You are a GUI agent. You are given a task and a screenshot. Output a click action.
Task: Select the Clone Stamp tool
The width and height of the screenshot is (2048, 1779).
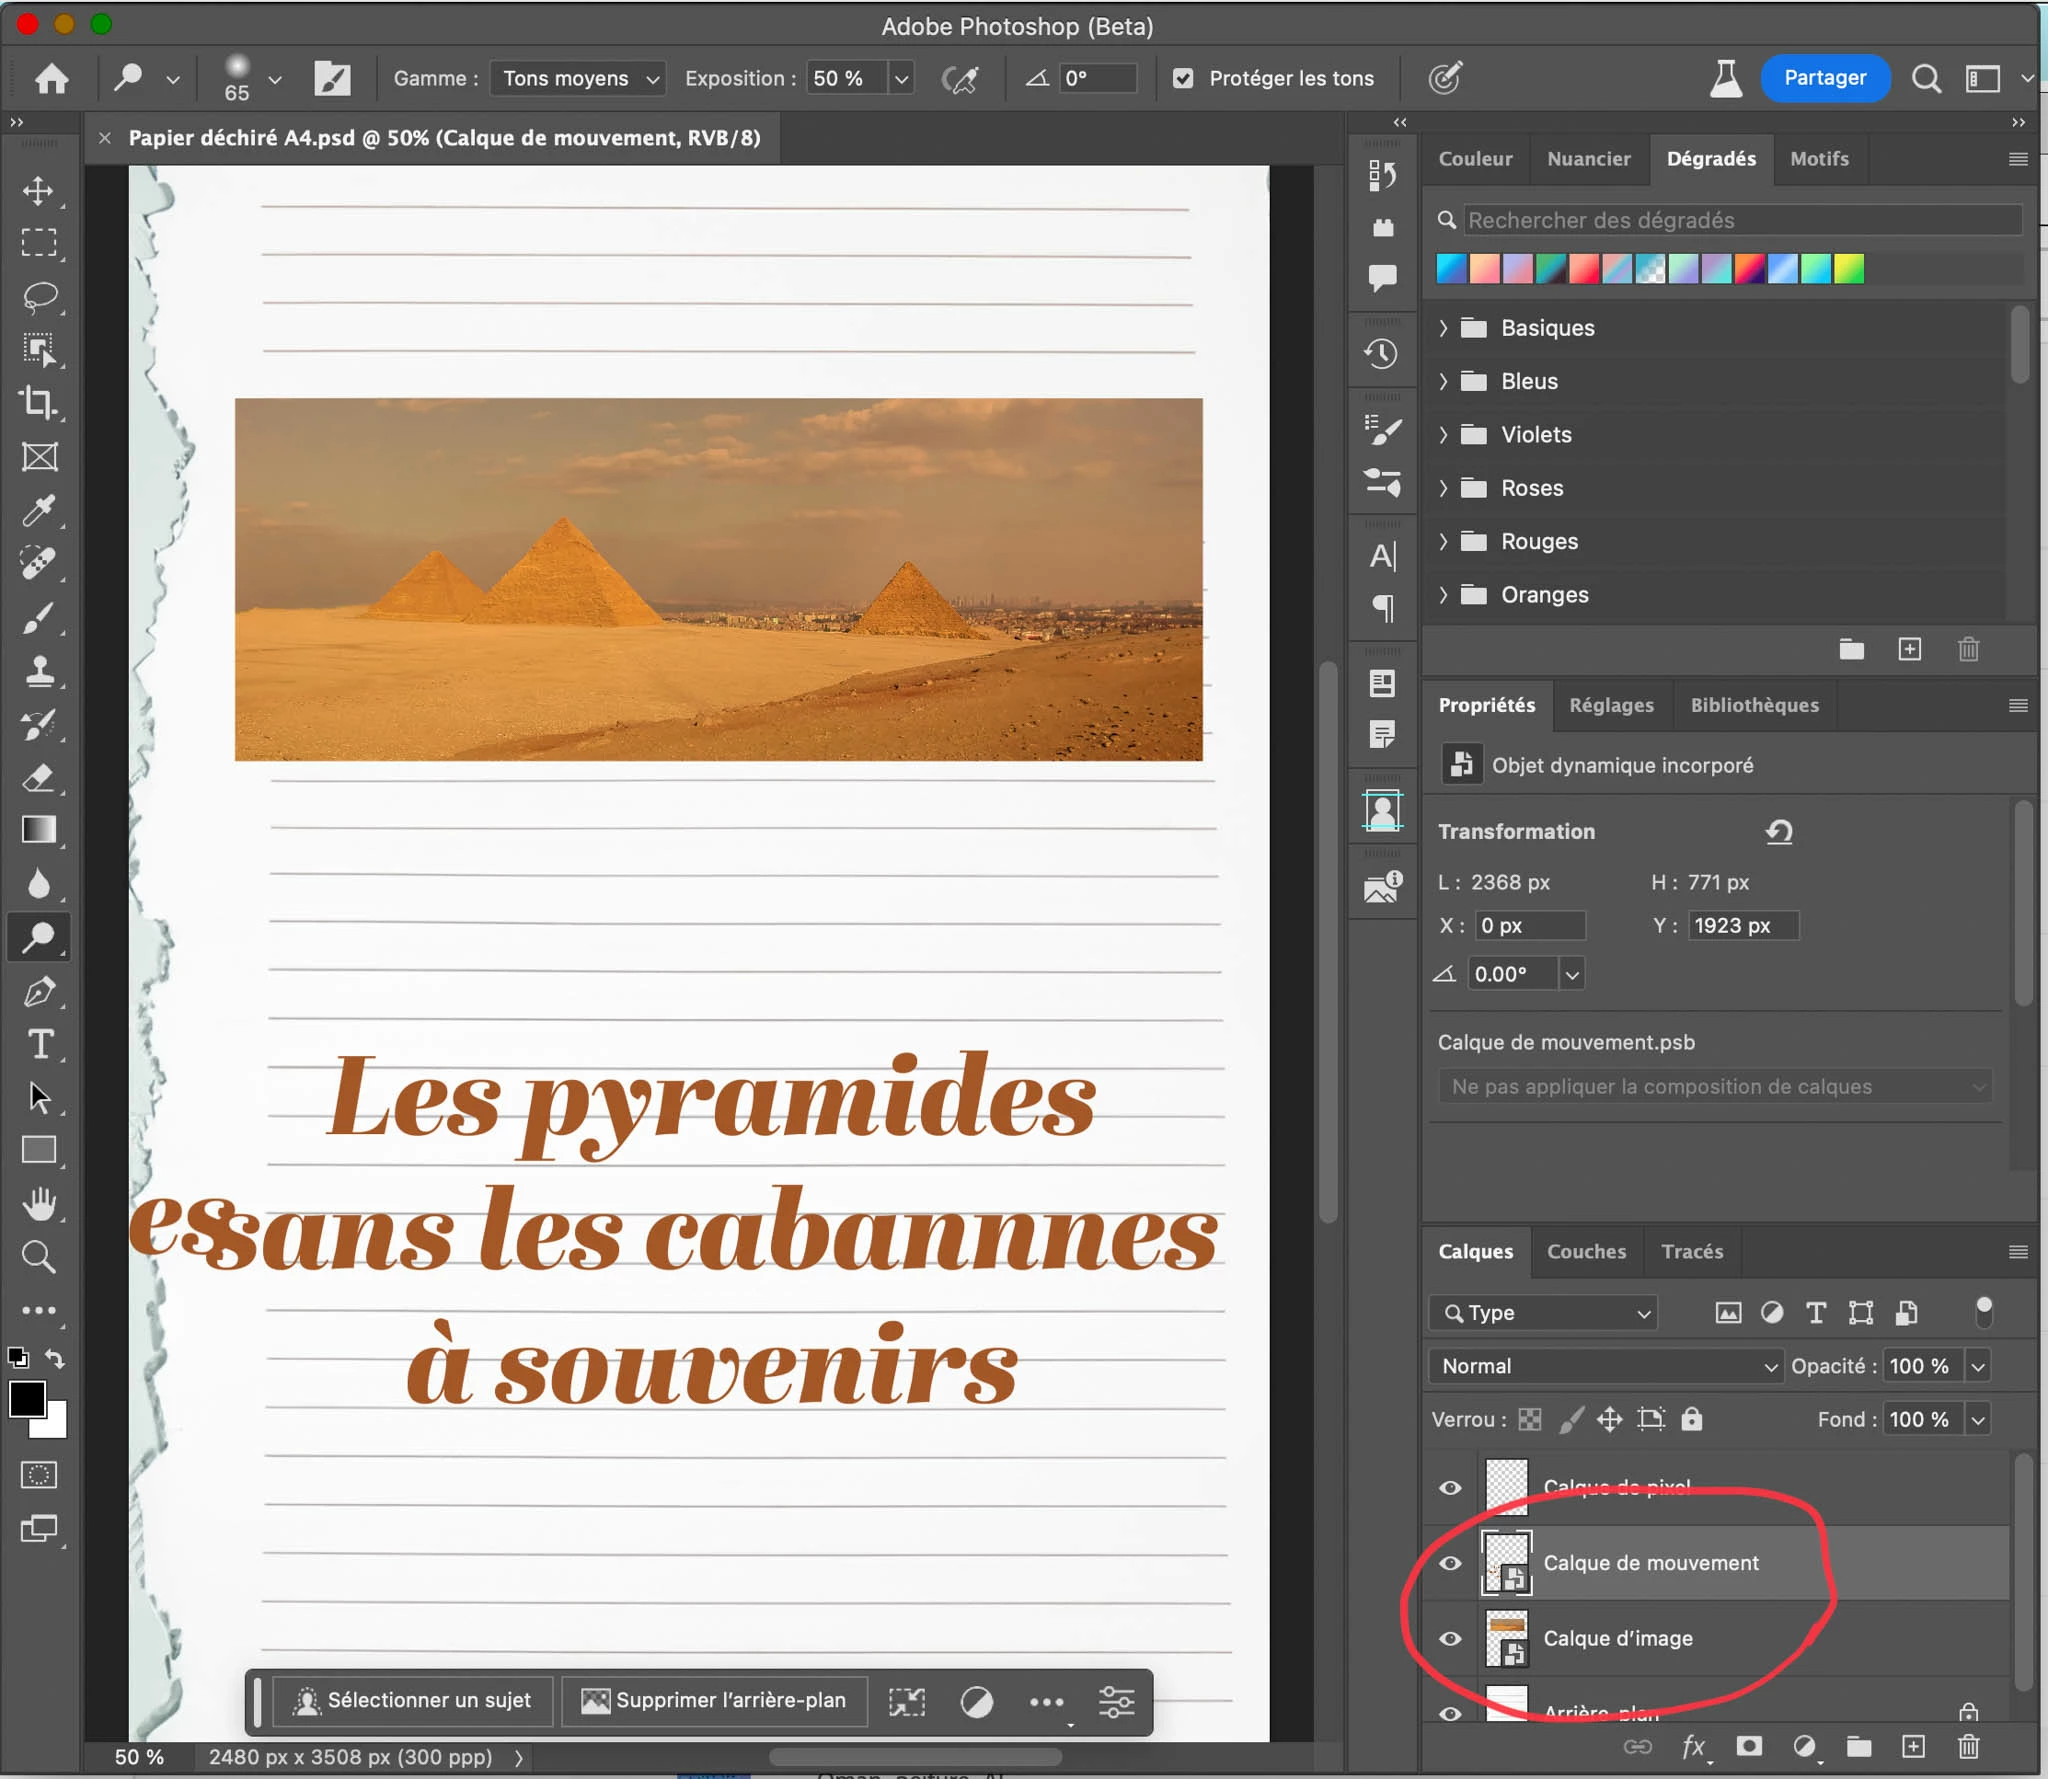(39, 670)
